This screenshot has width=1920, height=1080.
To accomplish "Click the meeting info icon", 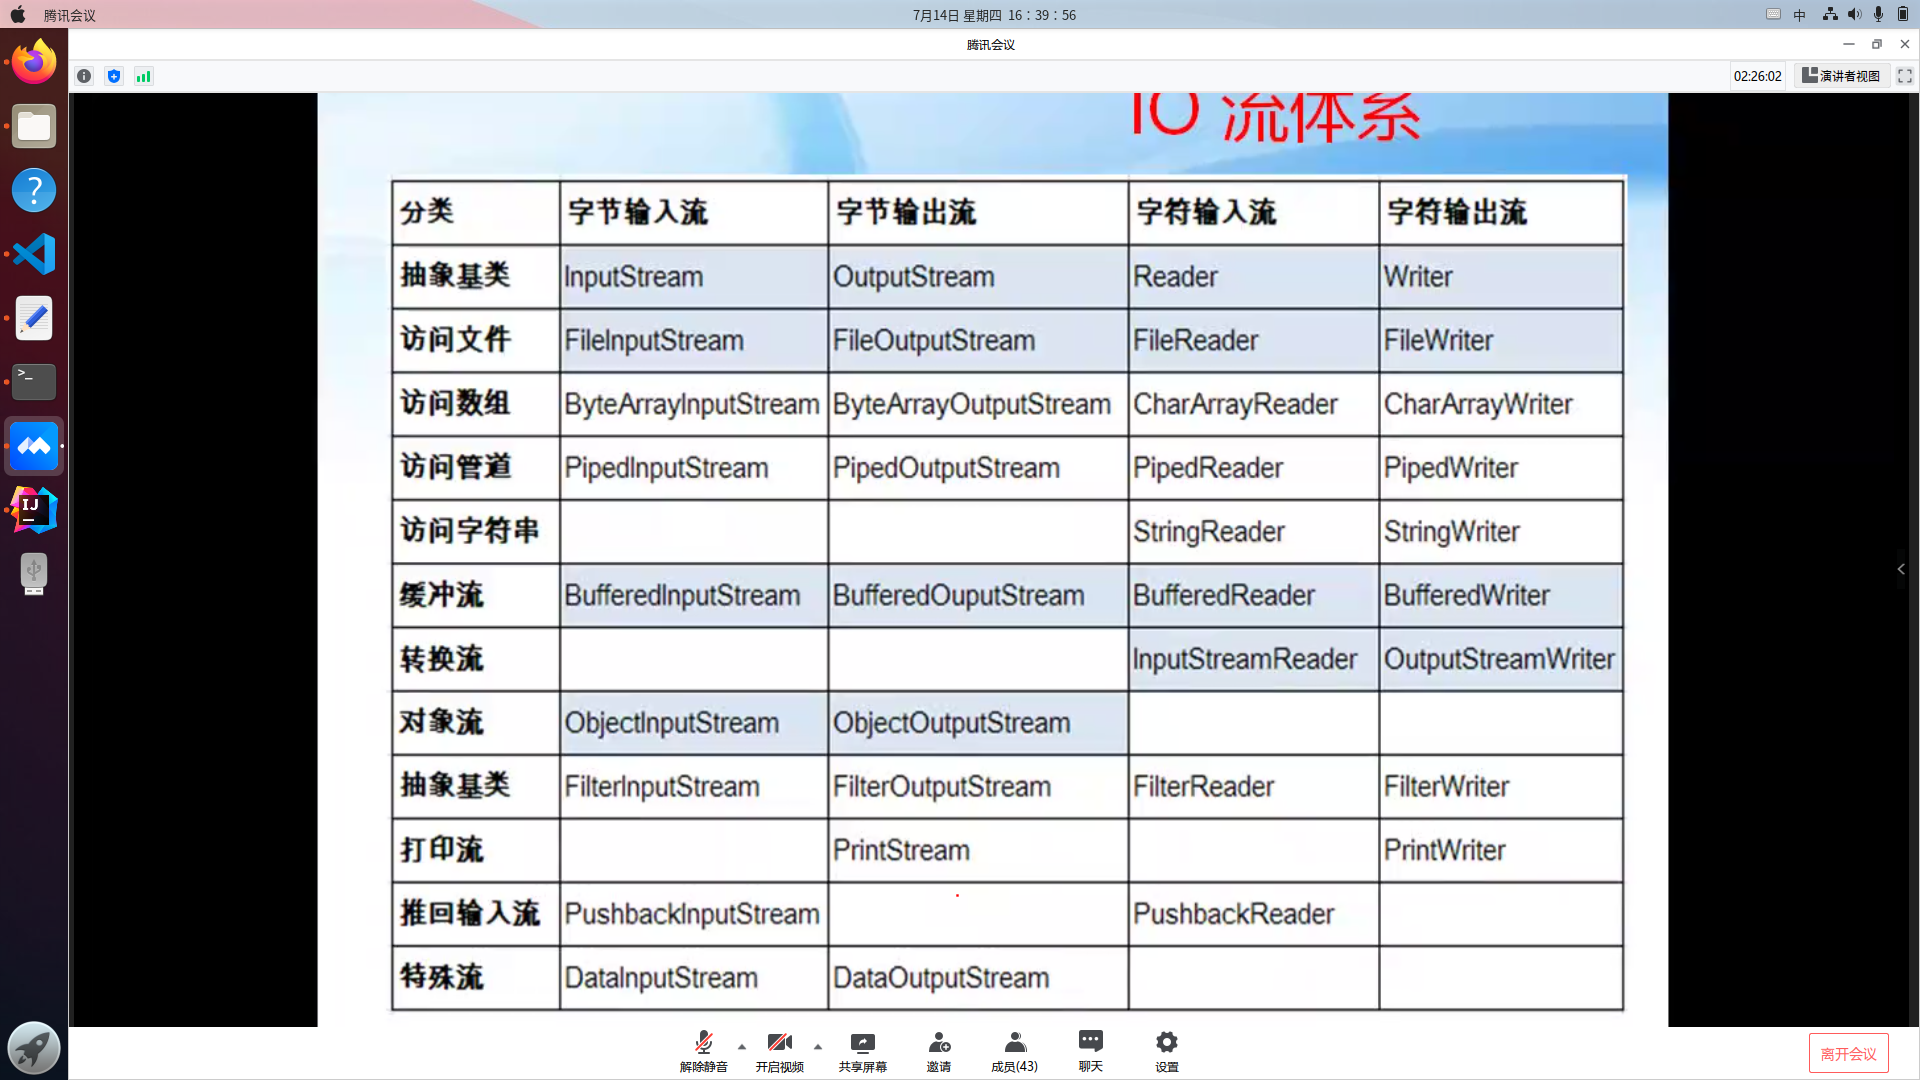I will click(84, 76).
